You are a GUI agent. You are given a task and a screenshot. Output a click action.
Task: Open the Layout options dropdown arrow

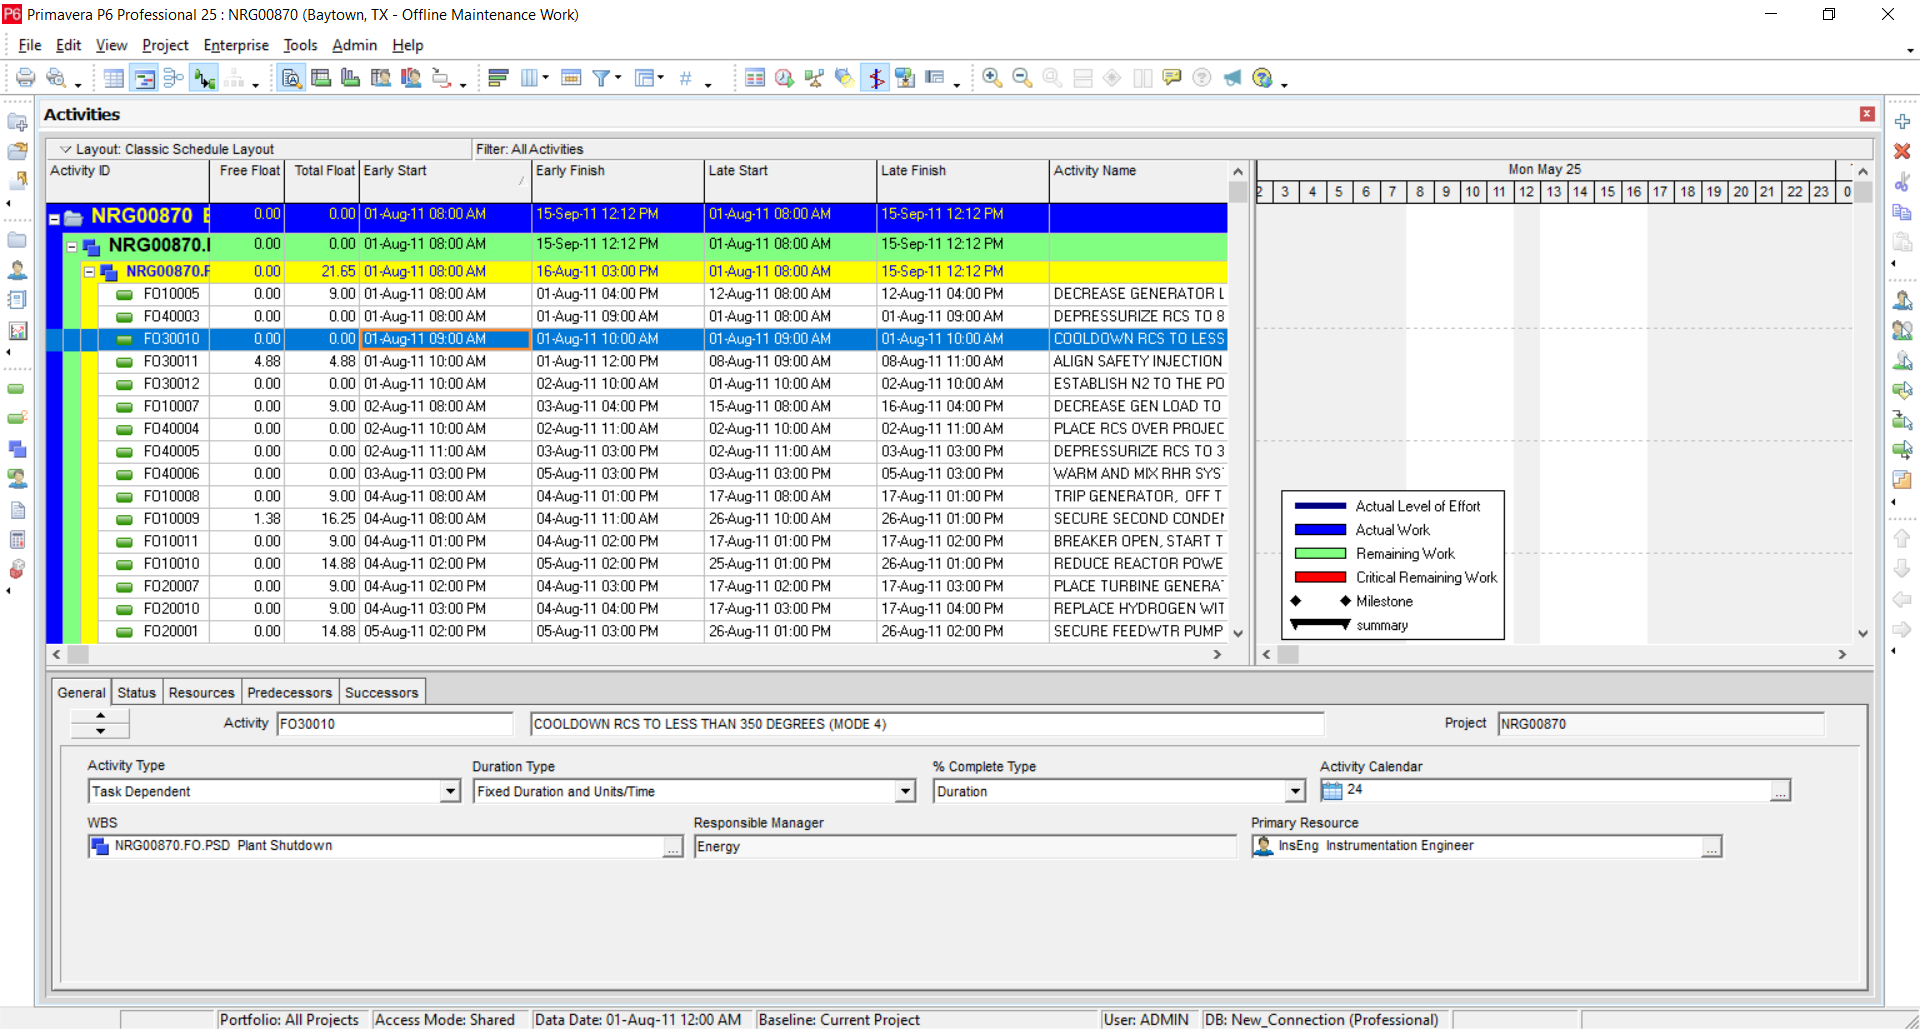click(x=65, y=149)
